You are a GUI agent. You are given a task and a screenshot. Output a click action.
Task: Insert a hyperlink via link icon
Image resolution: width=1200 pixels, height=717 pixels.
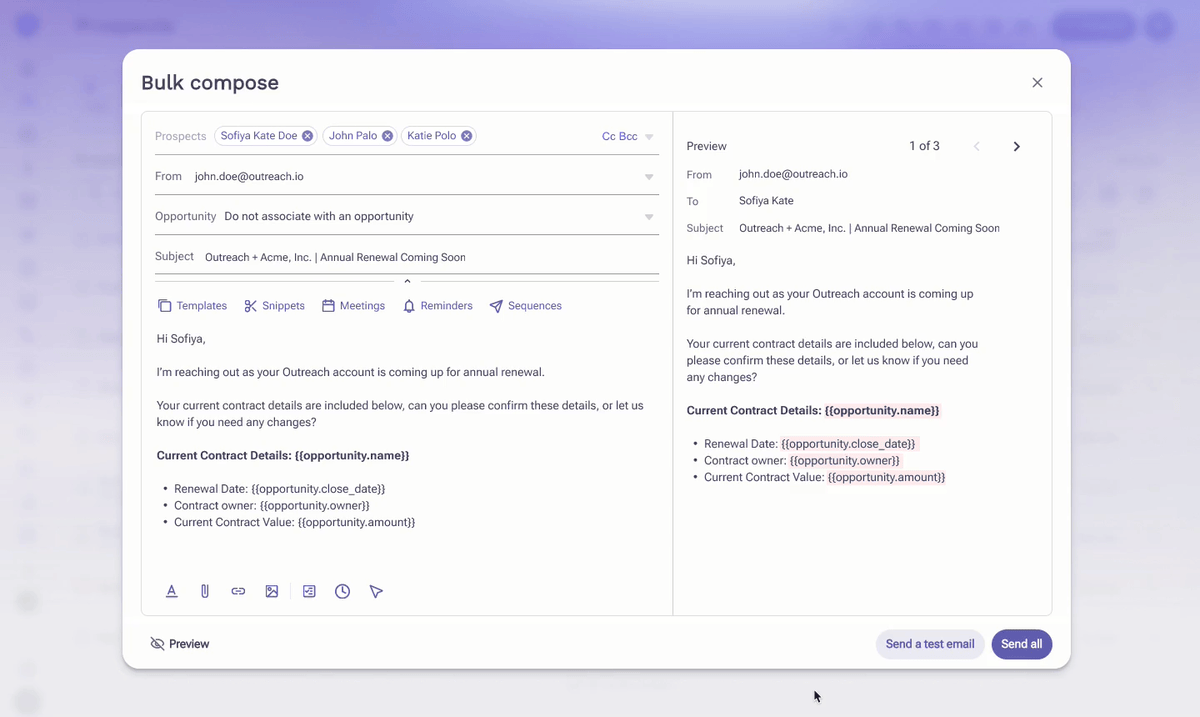[238, 591]
